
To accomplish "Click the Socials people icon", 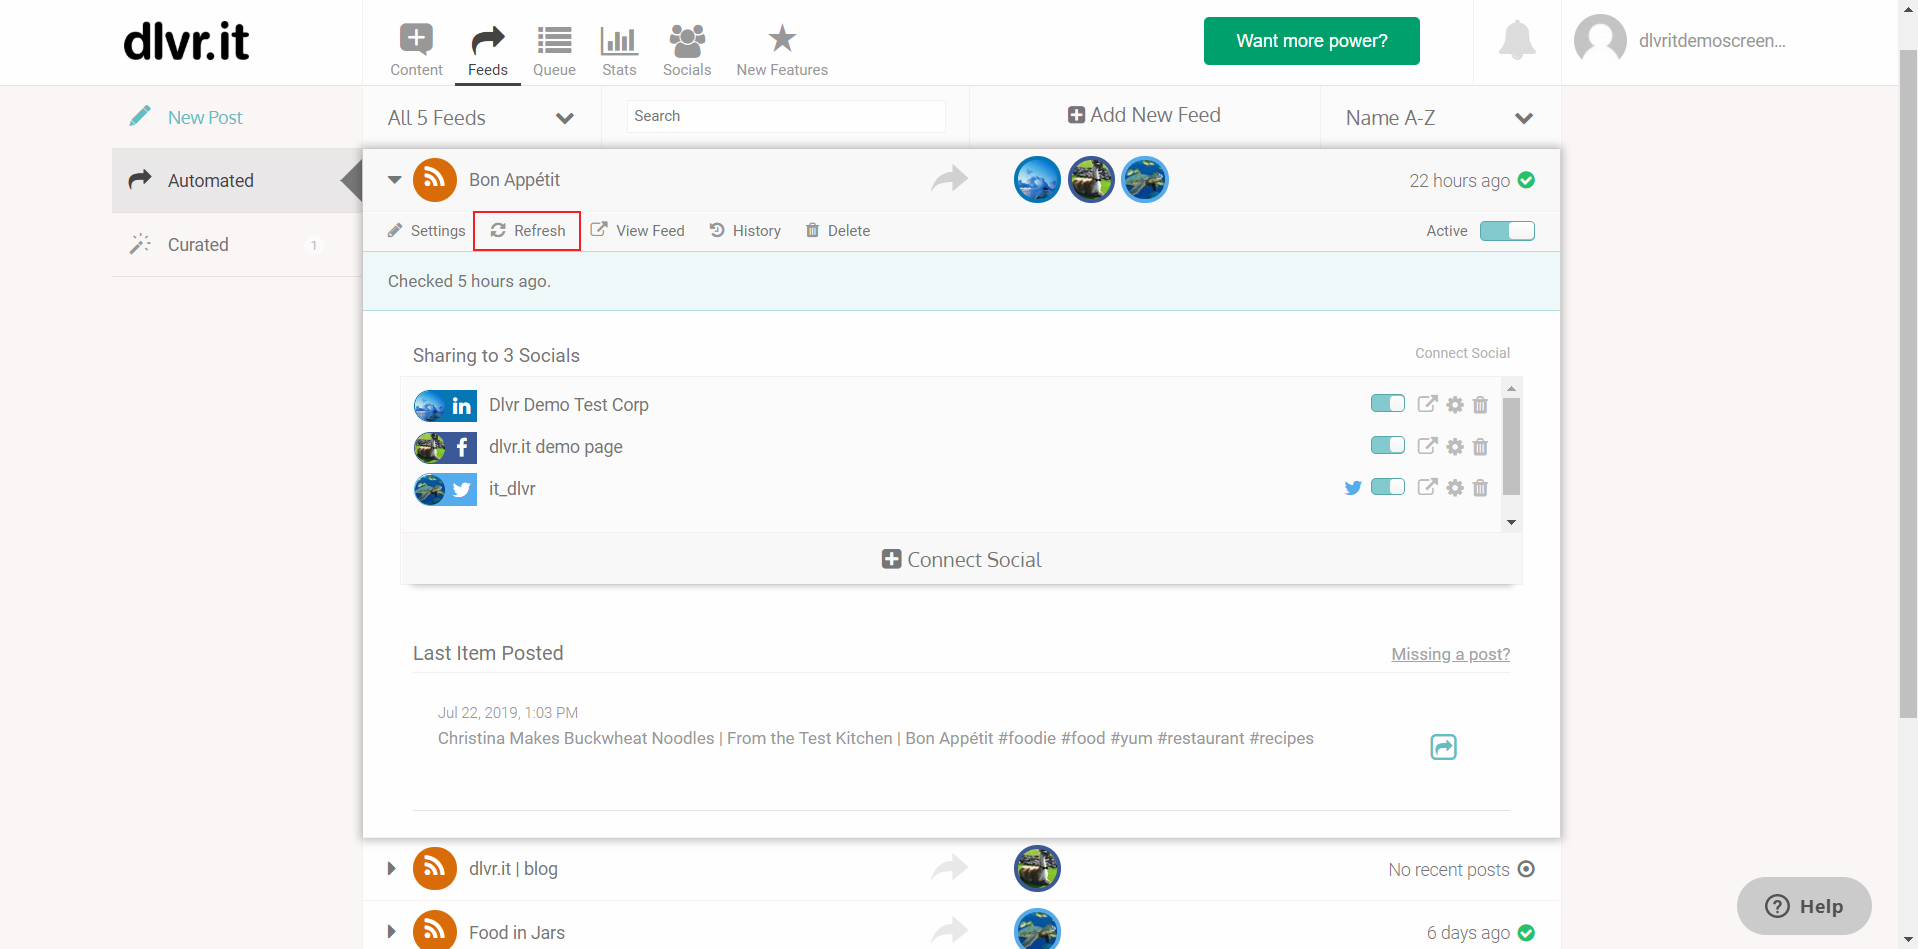I will [x=687, y=40].
